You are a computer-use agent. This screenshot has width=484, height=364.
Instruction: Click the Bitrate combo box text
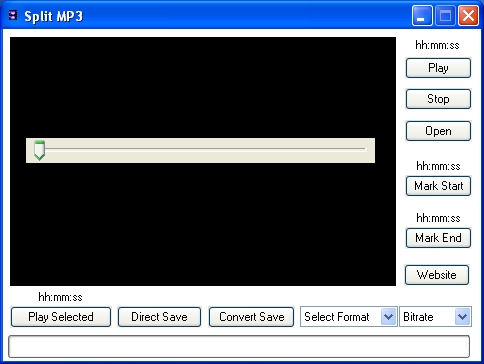pos(418,317)
